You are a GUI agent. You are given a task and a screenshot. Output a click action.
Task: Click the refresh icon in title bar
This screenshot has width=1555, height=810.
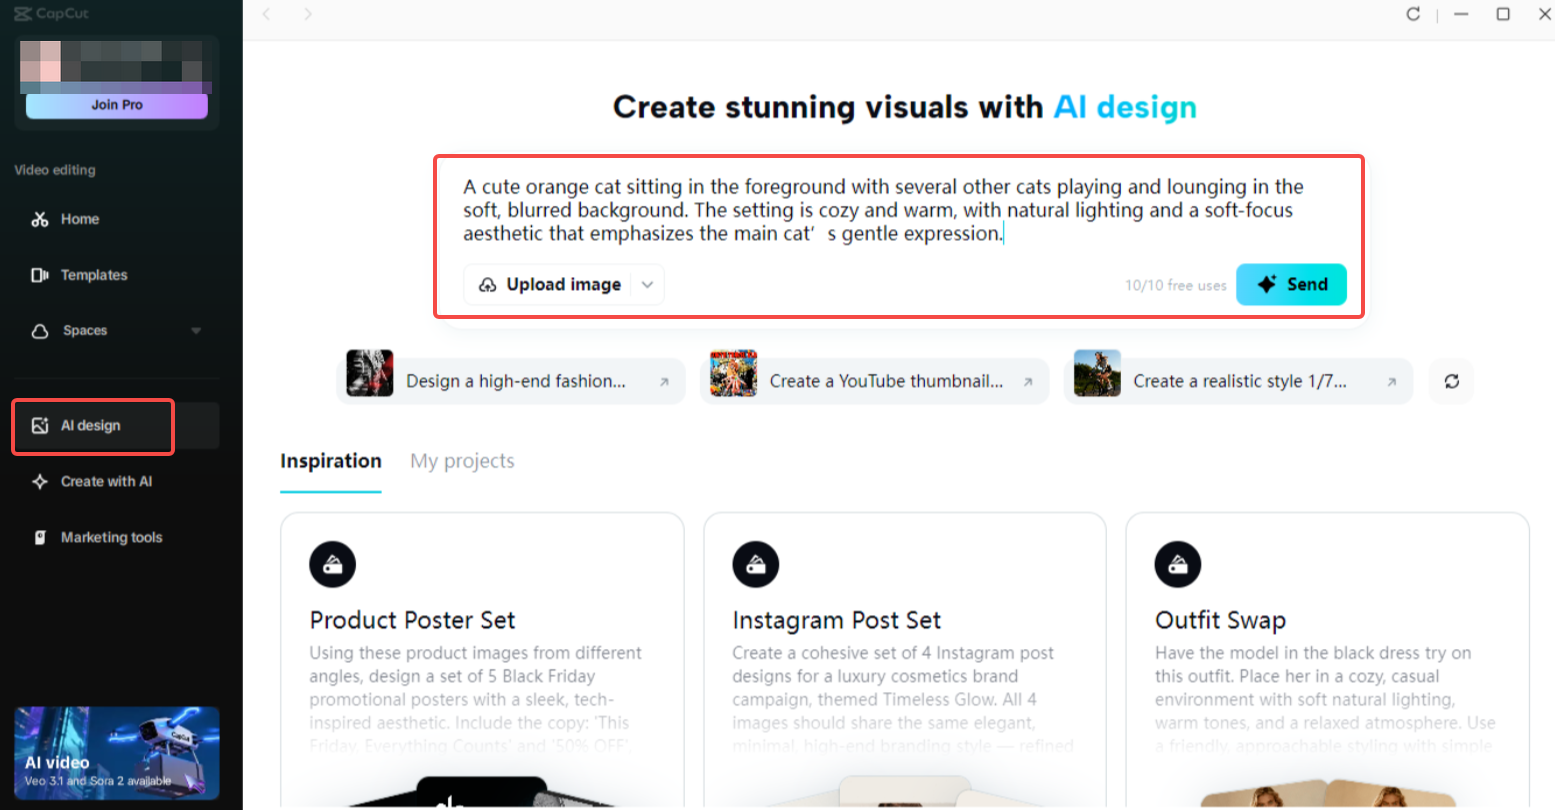coord(1413,14)
